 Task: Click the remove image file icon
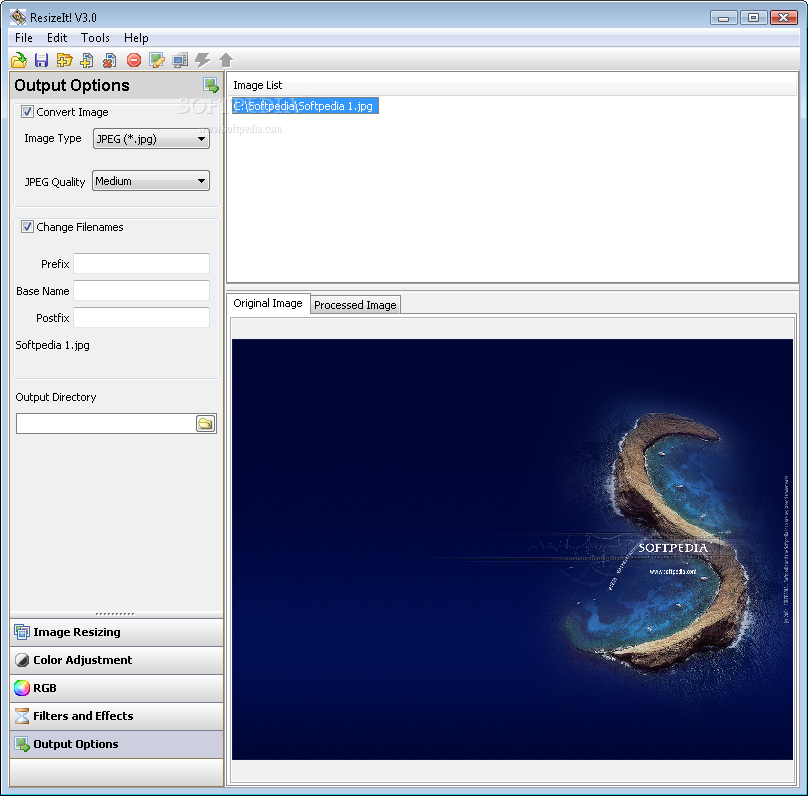pyautogui.click(x=109, y=60)
